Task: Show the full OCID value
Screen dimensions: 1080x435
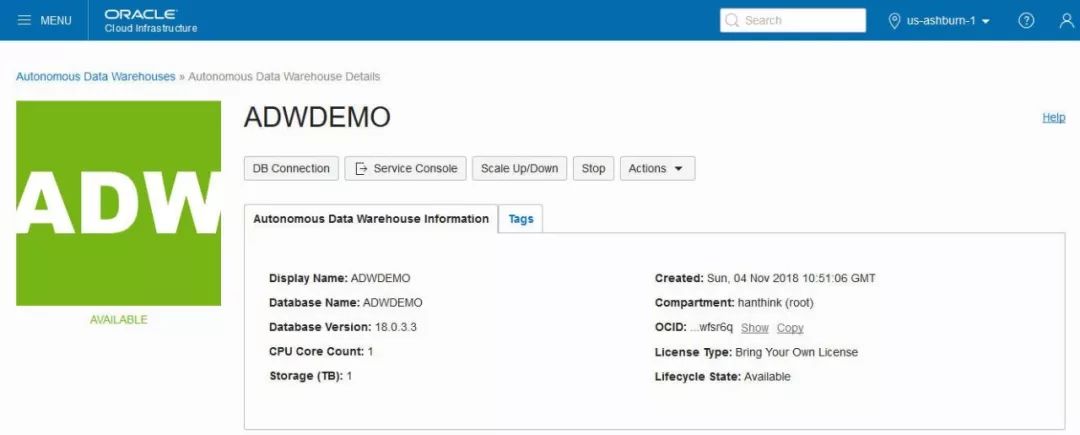Action: [755, 328]
